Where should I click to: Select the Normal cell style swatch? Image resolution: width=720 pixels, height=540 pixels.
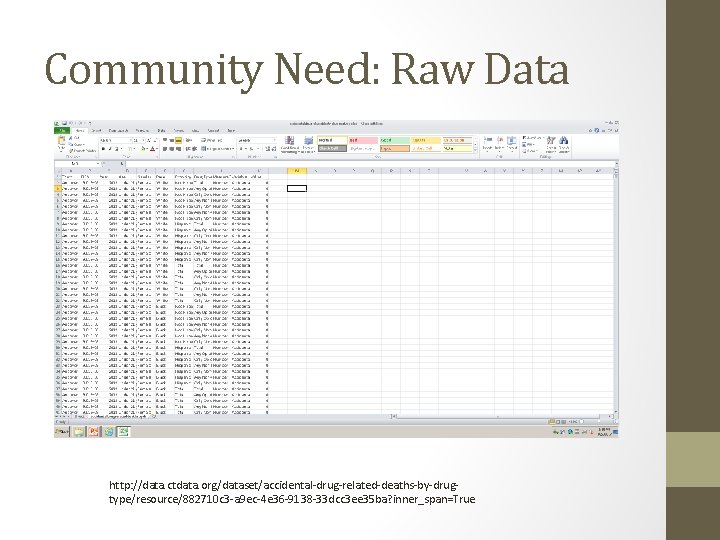(332, 140)
